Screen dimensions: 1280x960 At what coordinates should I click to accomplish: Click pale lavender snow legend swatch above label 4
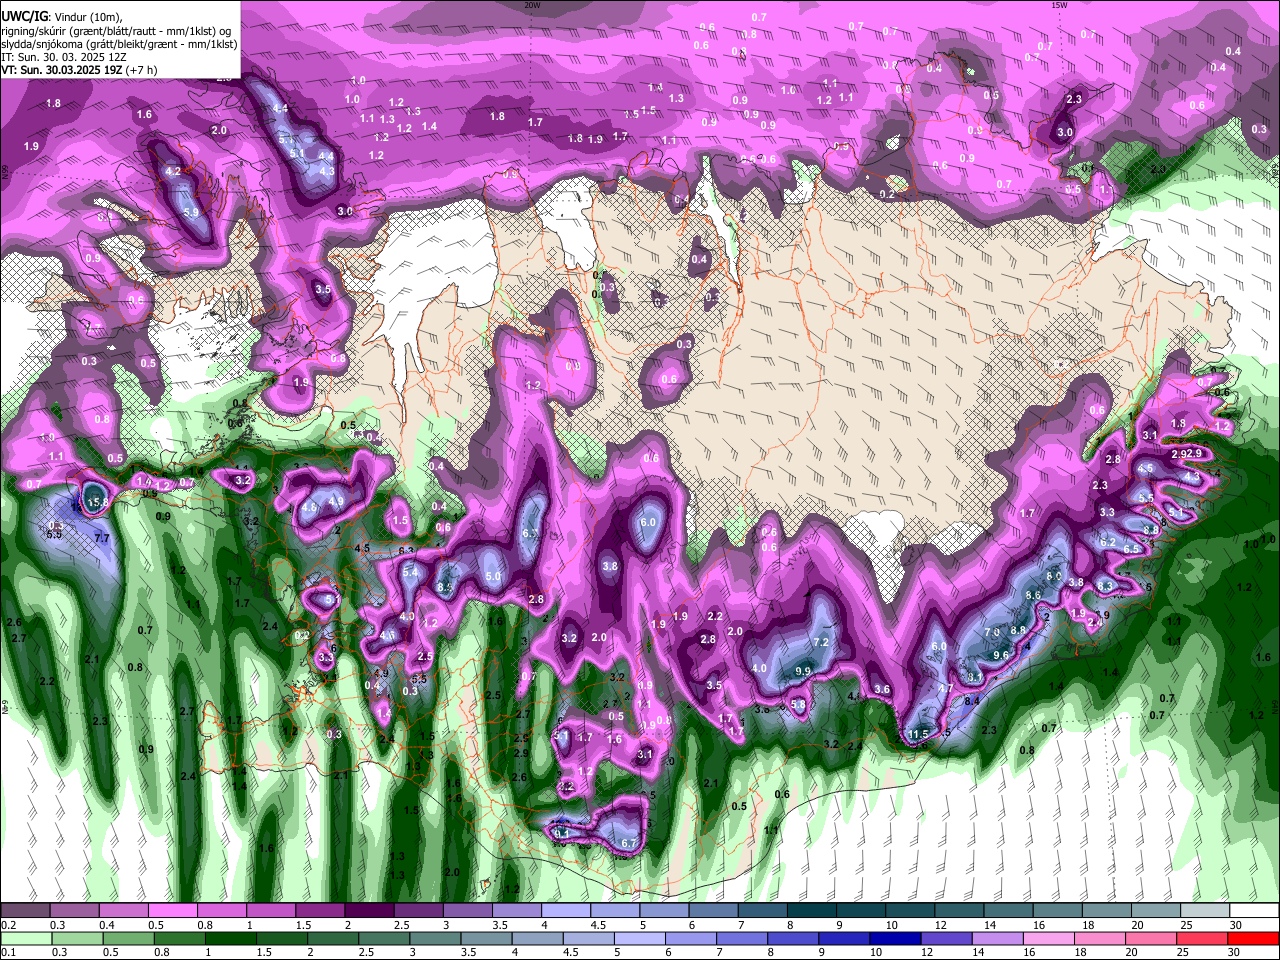pos(566,911)
